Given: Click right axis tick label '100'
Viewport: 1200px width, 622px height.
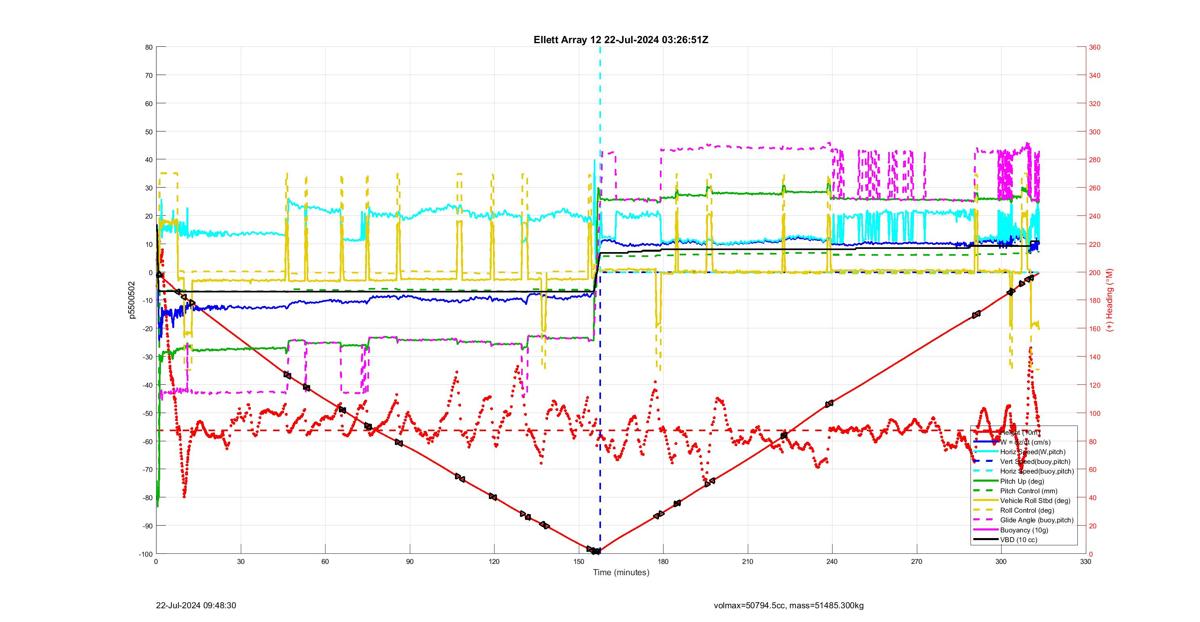Looking at the screenshot, I should (1095, 413).
